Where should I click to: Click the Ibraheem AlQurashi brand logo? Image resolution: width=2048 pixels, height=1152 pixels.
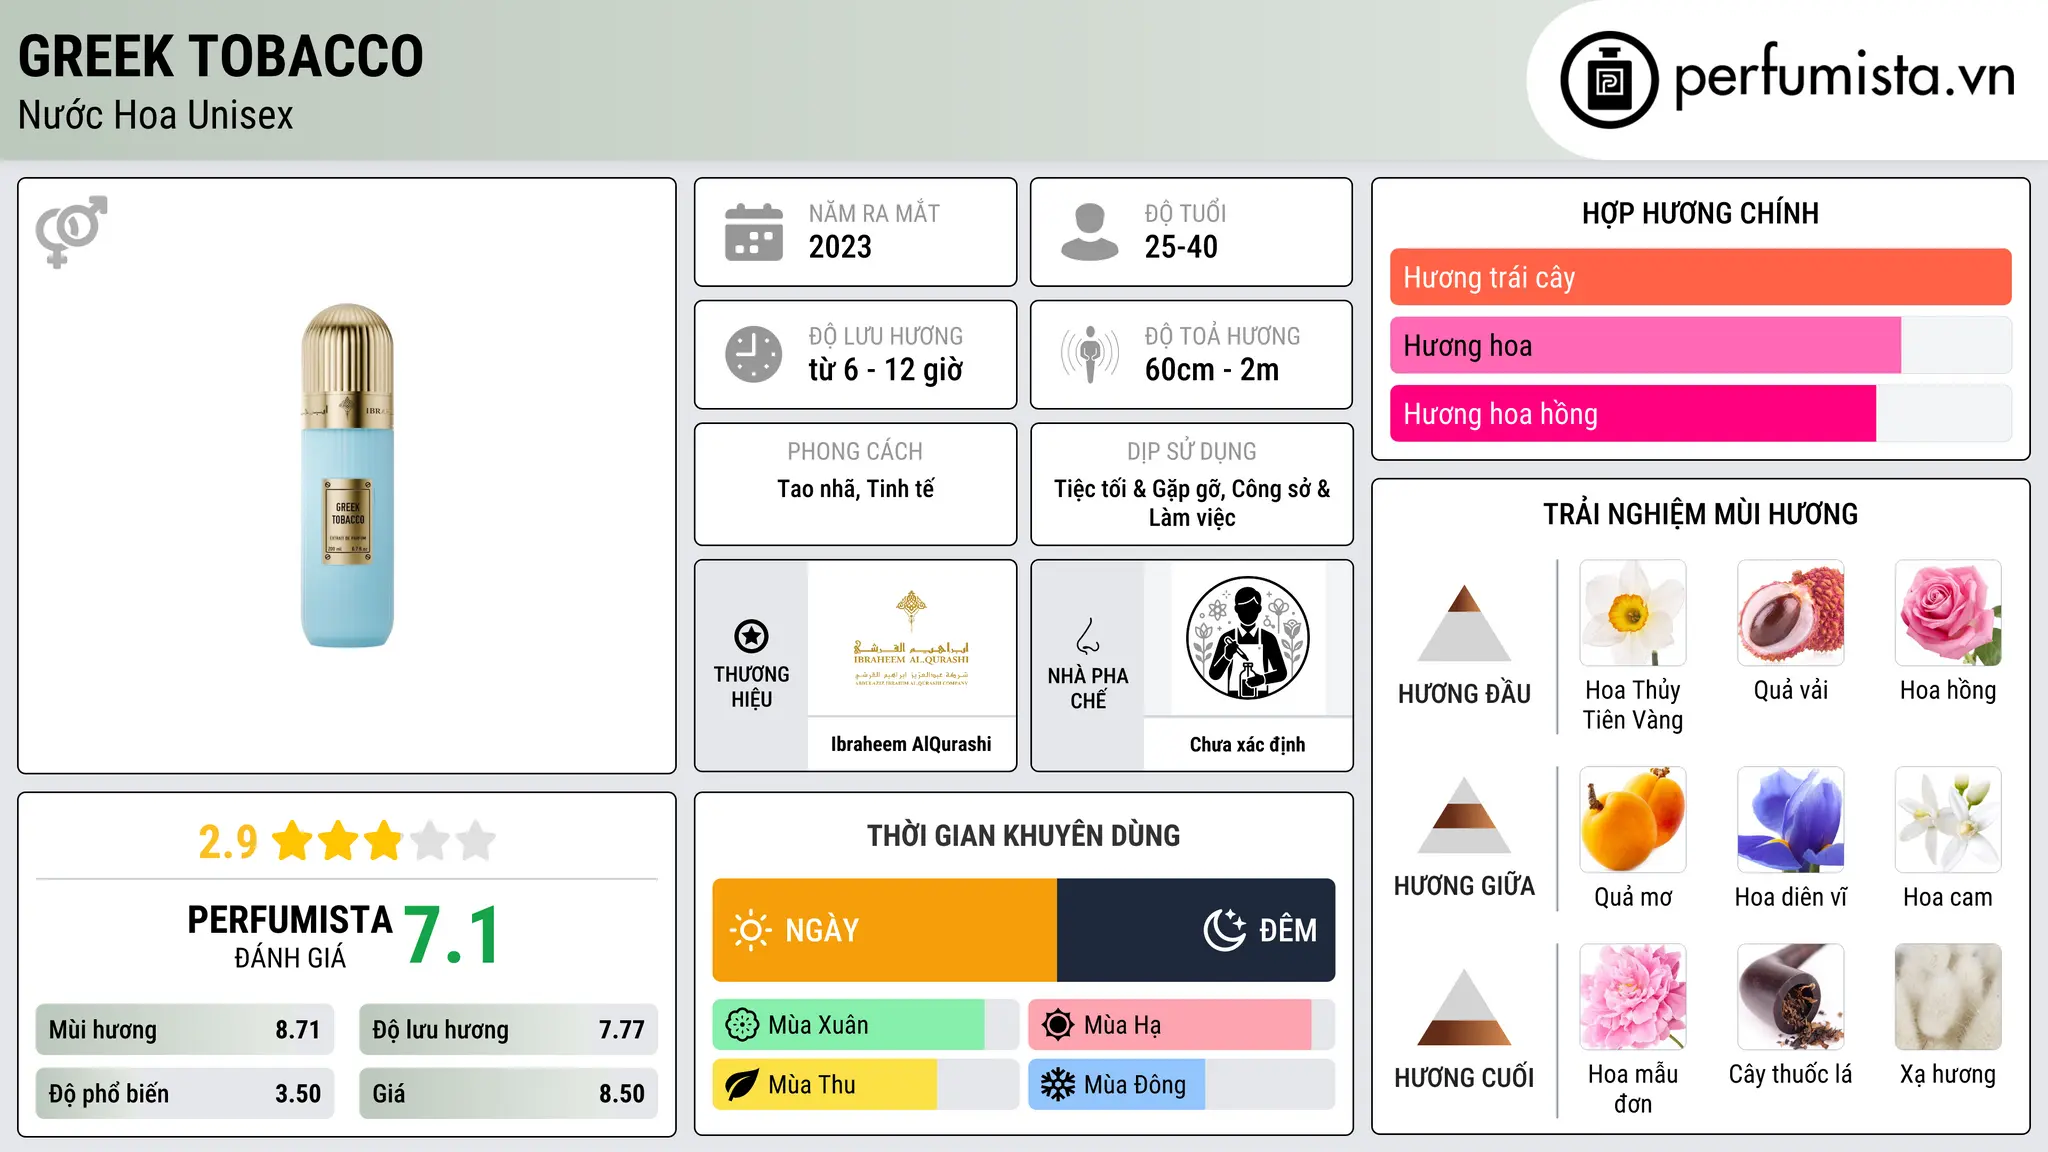tap(911, 638)
